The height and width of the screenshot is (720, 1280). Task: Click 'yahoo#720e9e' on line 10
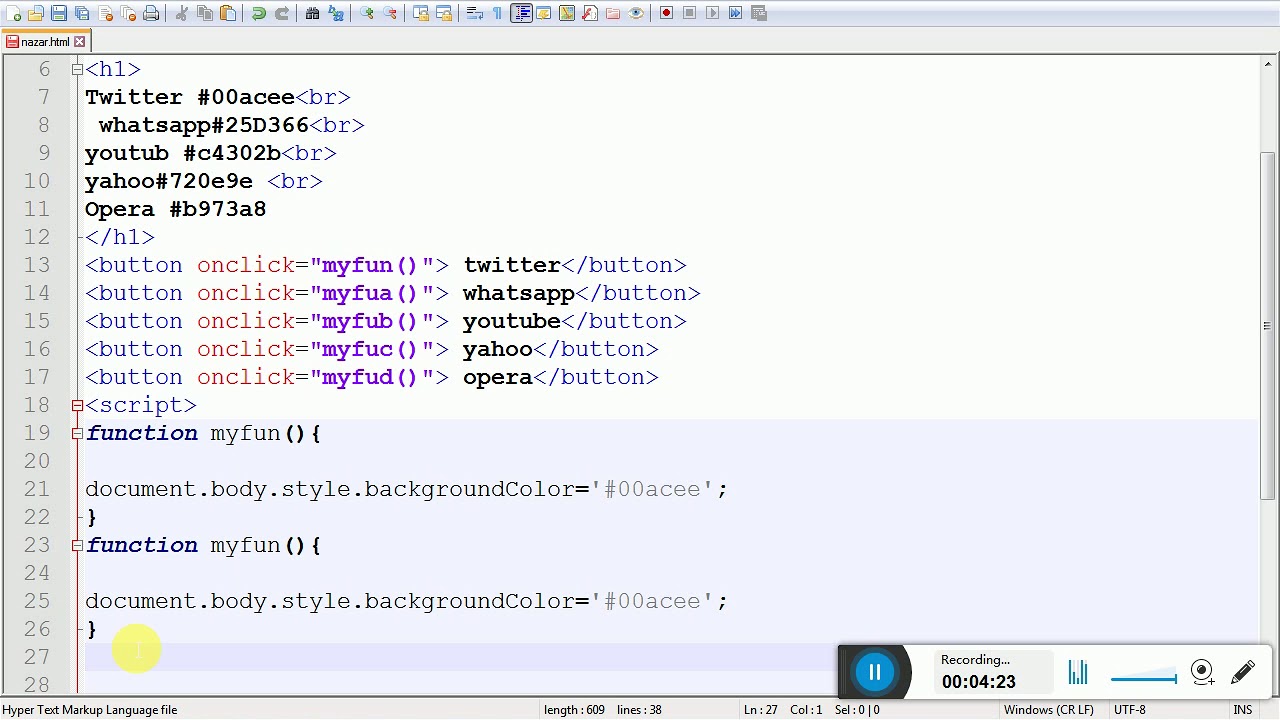[x=168, y=181]
